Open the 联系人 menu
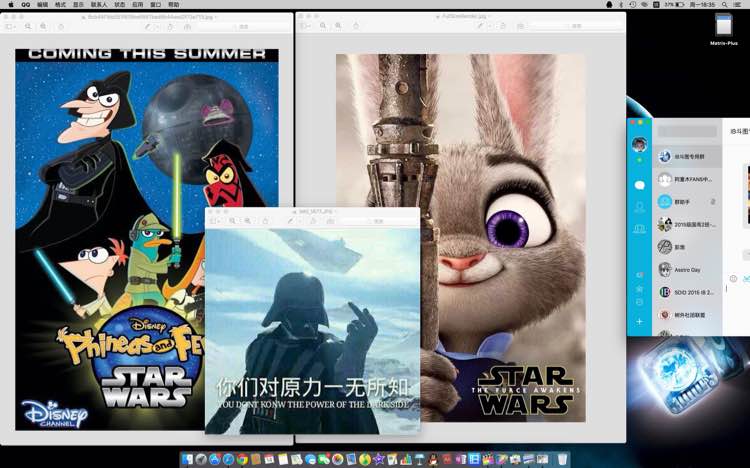Image resolution: width=750 pixels, height=468 pixels. click(99, 4)
